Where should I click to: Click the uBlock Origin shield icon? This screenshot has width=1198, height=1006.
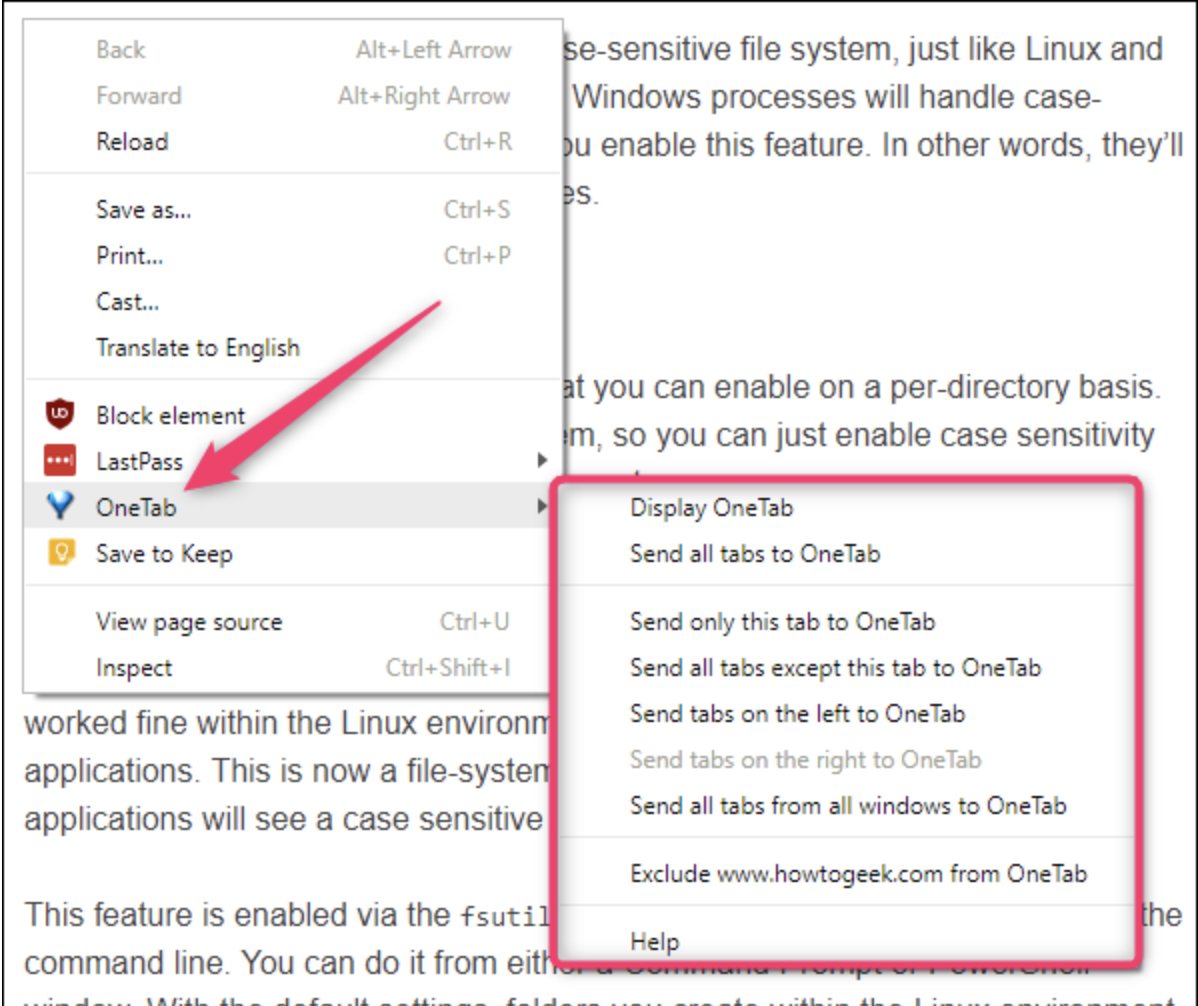(60, 415)
